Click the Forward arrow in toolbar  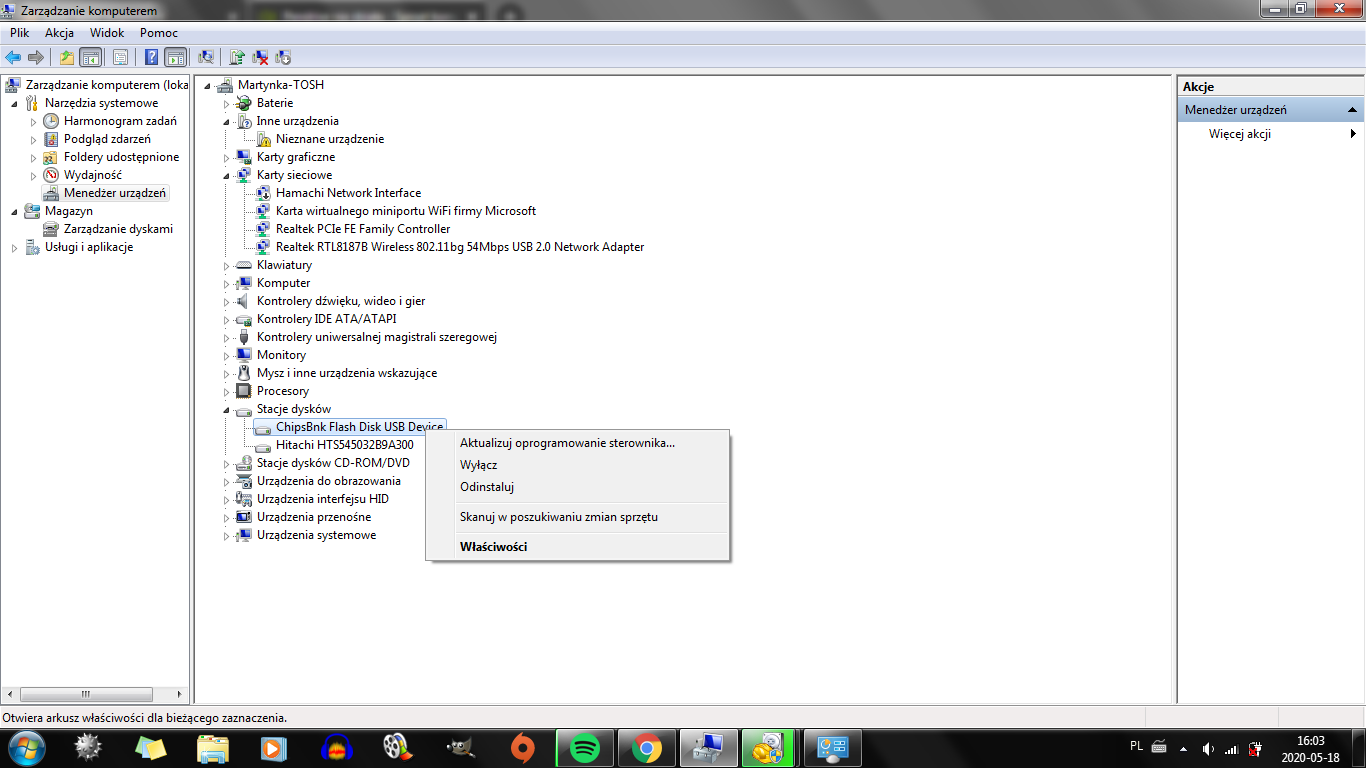(x=36, y=57)
